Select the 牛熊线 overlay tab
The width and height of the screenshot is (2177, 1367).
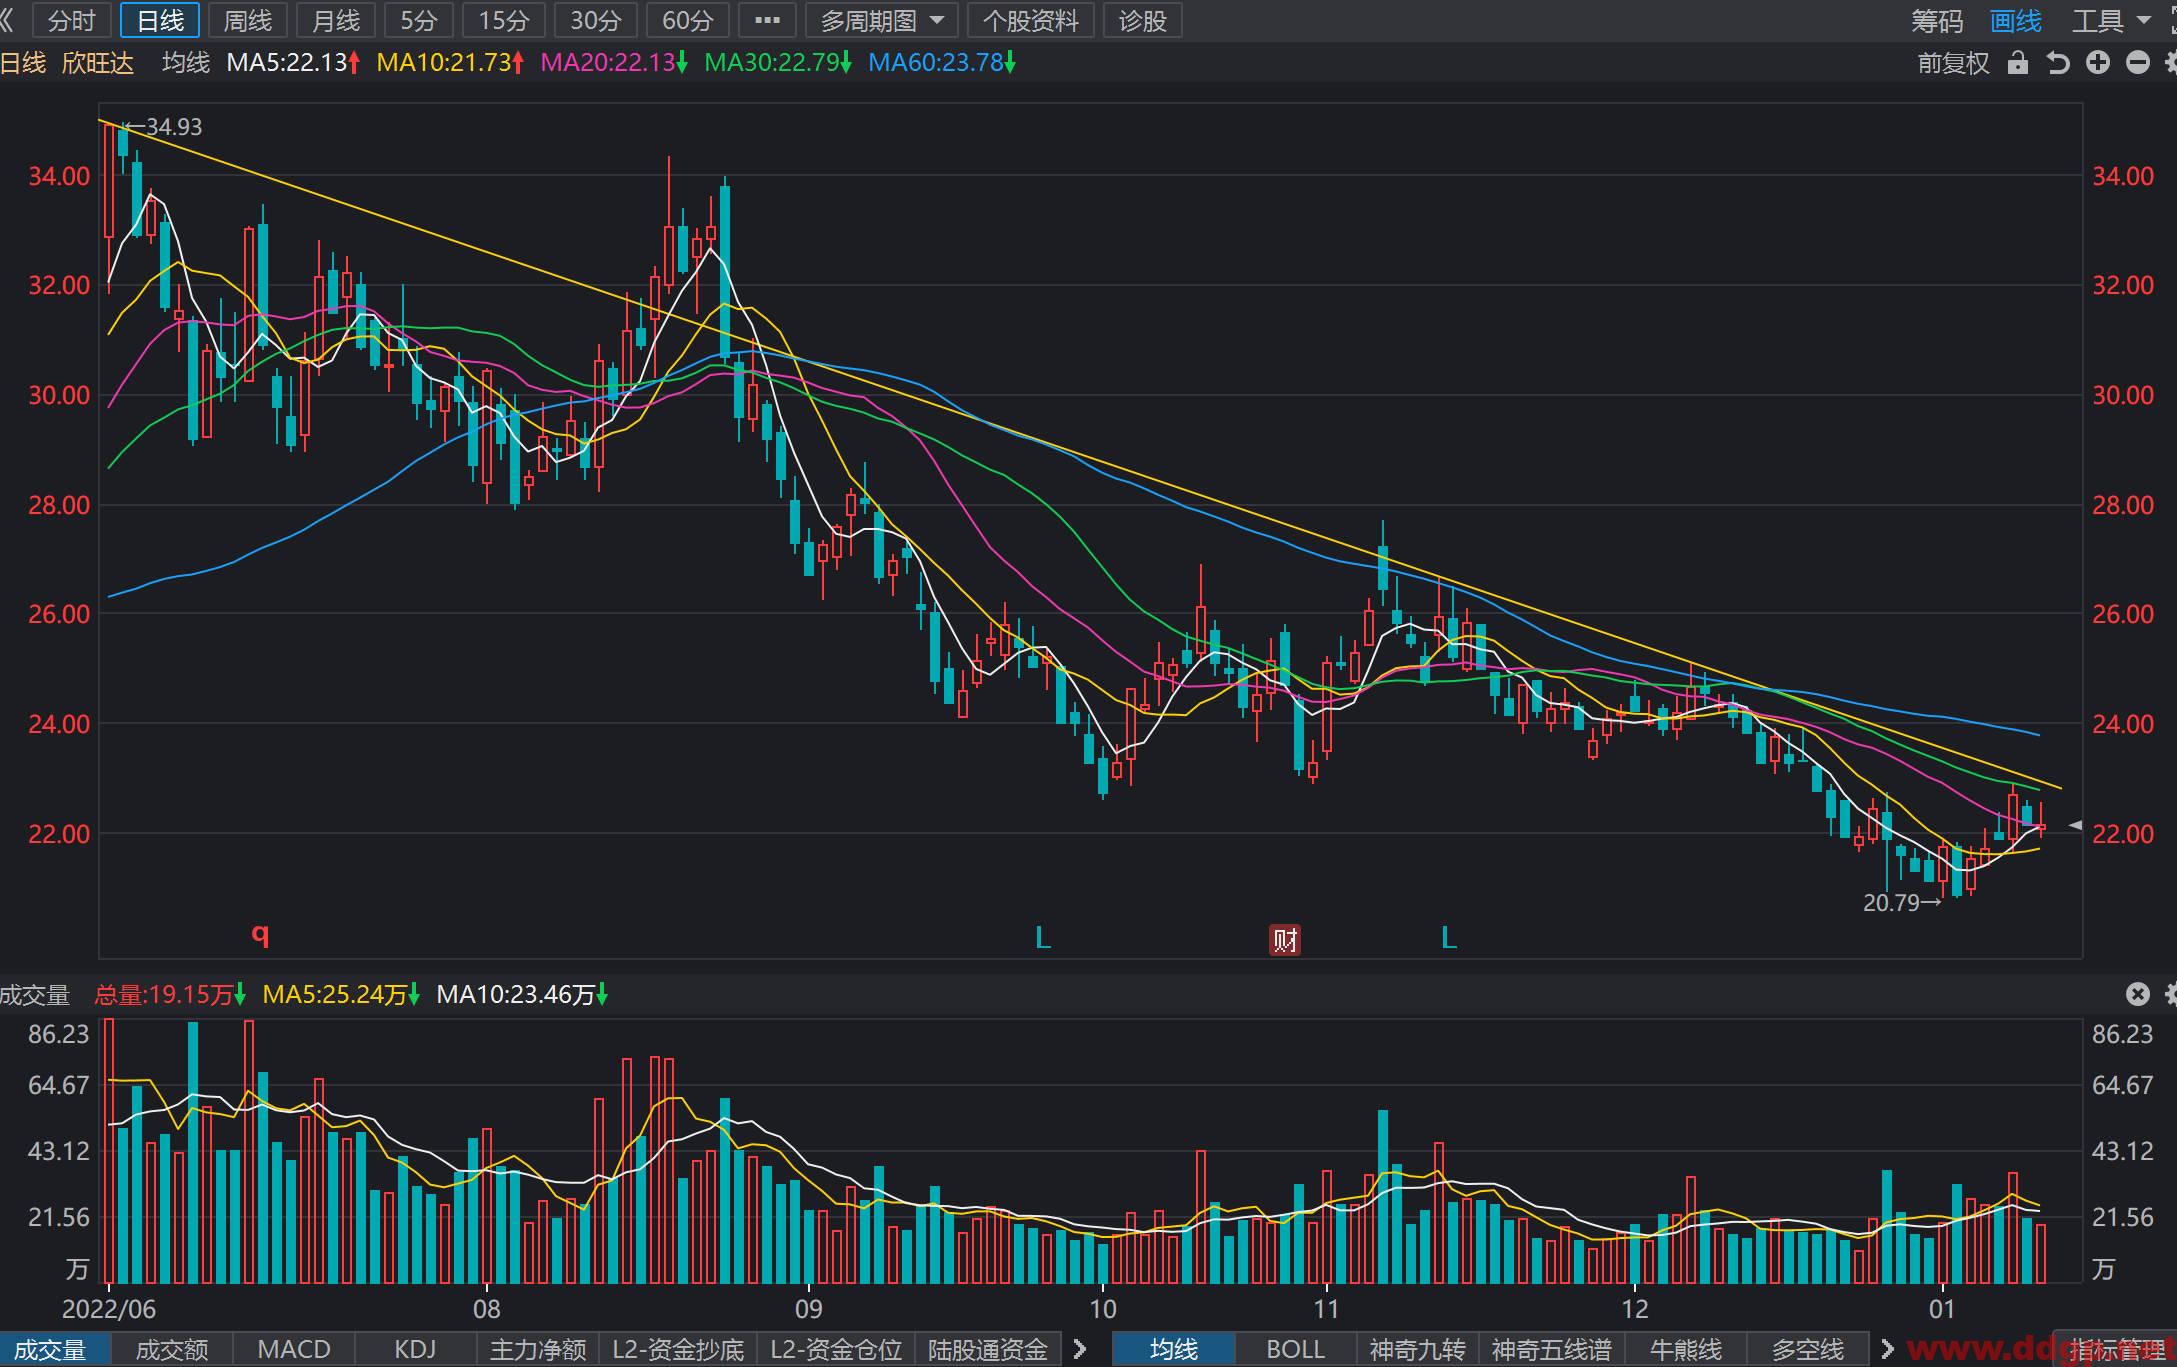pyautogui.click(x=1685, y=1350)
